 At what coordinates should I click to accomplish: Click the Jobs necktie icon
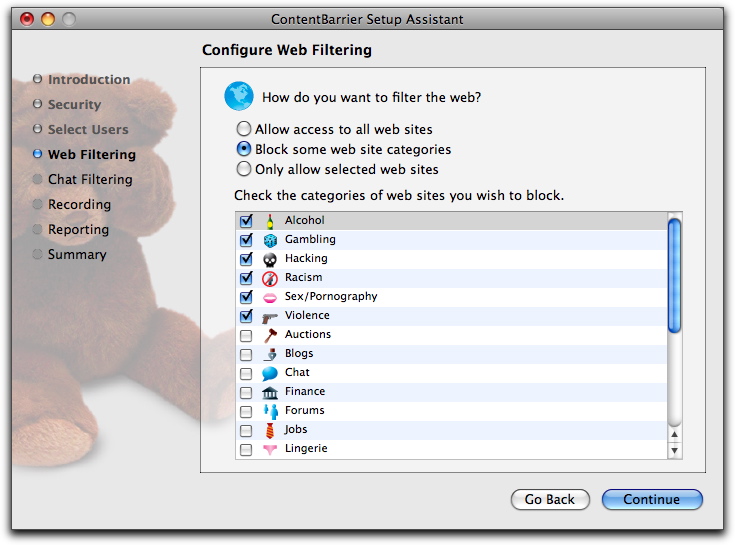[x=270, y=430]
